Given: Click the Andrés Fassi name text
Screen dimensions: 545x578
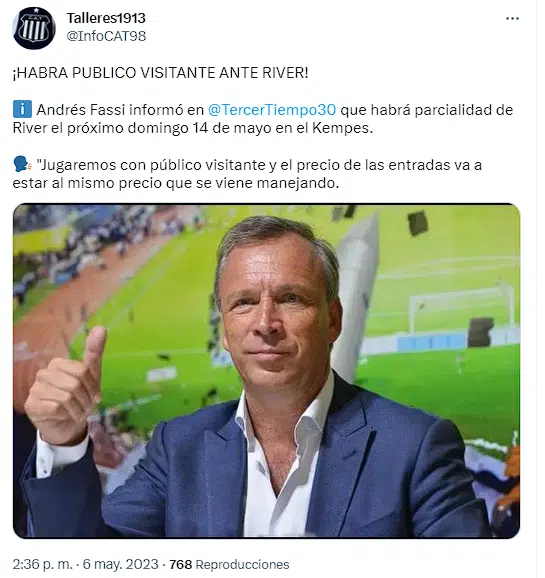Looking at the screenshot, I should click(x=81, y=110).
